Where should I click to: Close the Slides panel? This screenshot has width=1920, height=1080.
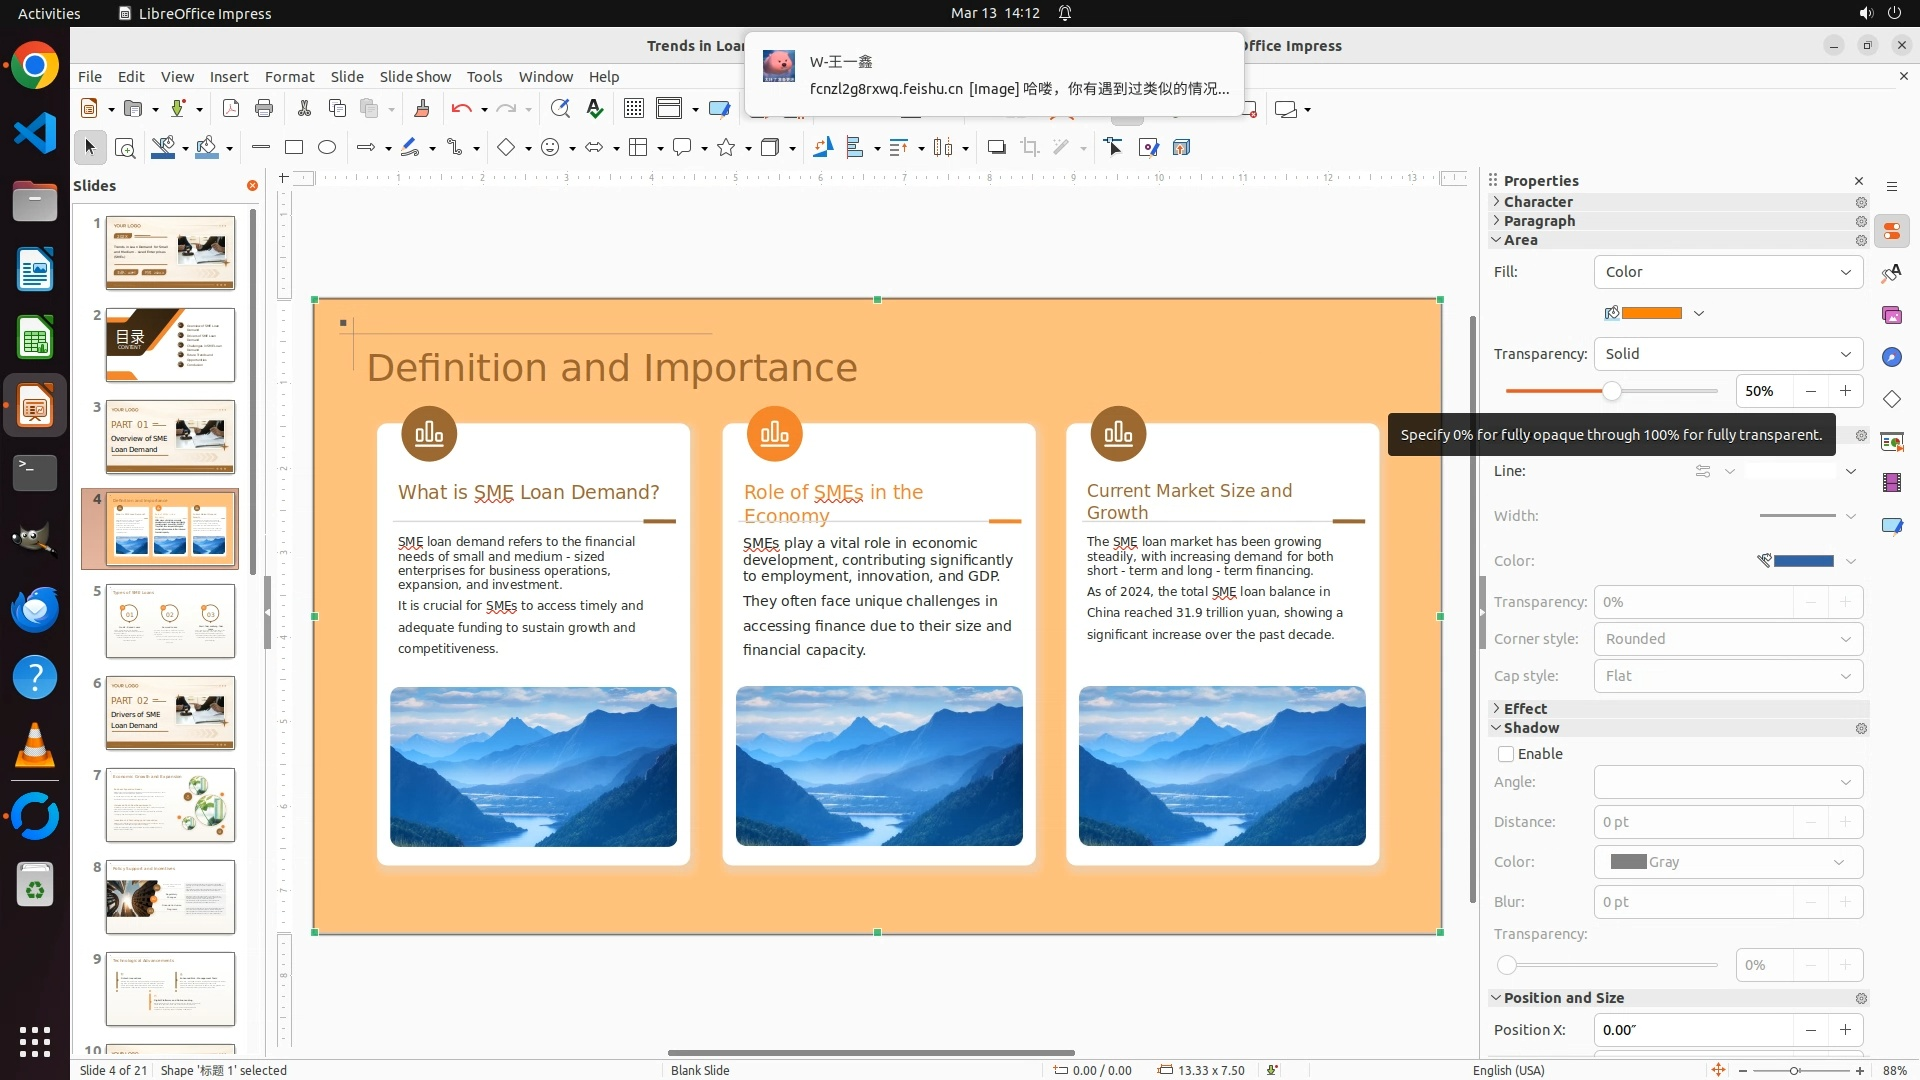(252, 186)
